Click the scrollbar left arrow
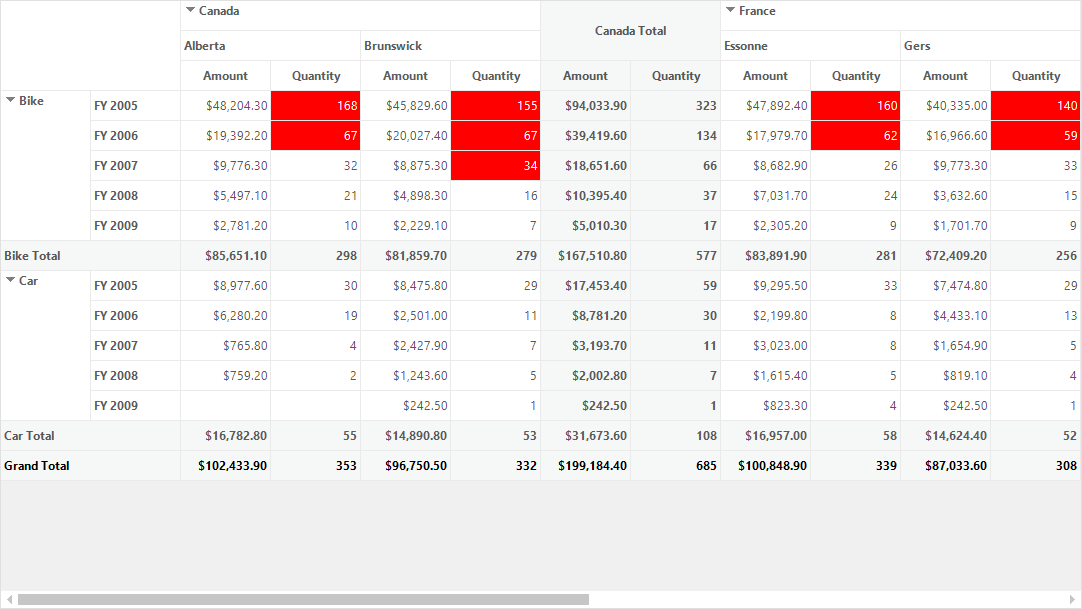This screenshot has height=609, width=1082. [9, 599]
